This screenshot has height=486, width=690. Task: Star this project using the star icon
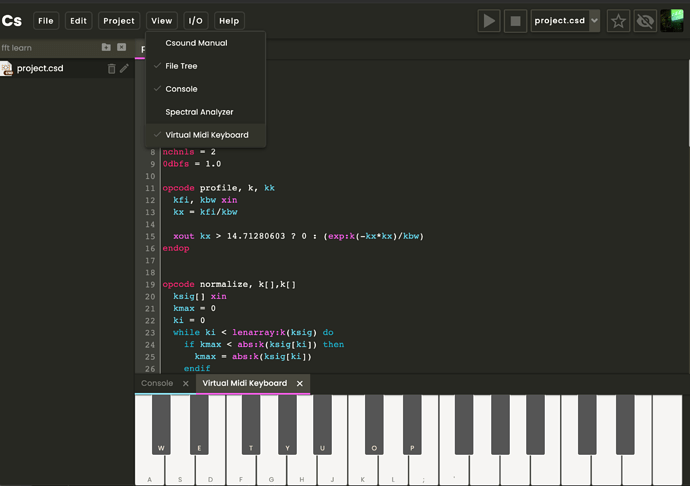click(618, 21)
